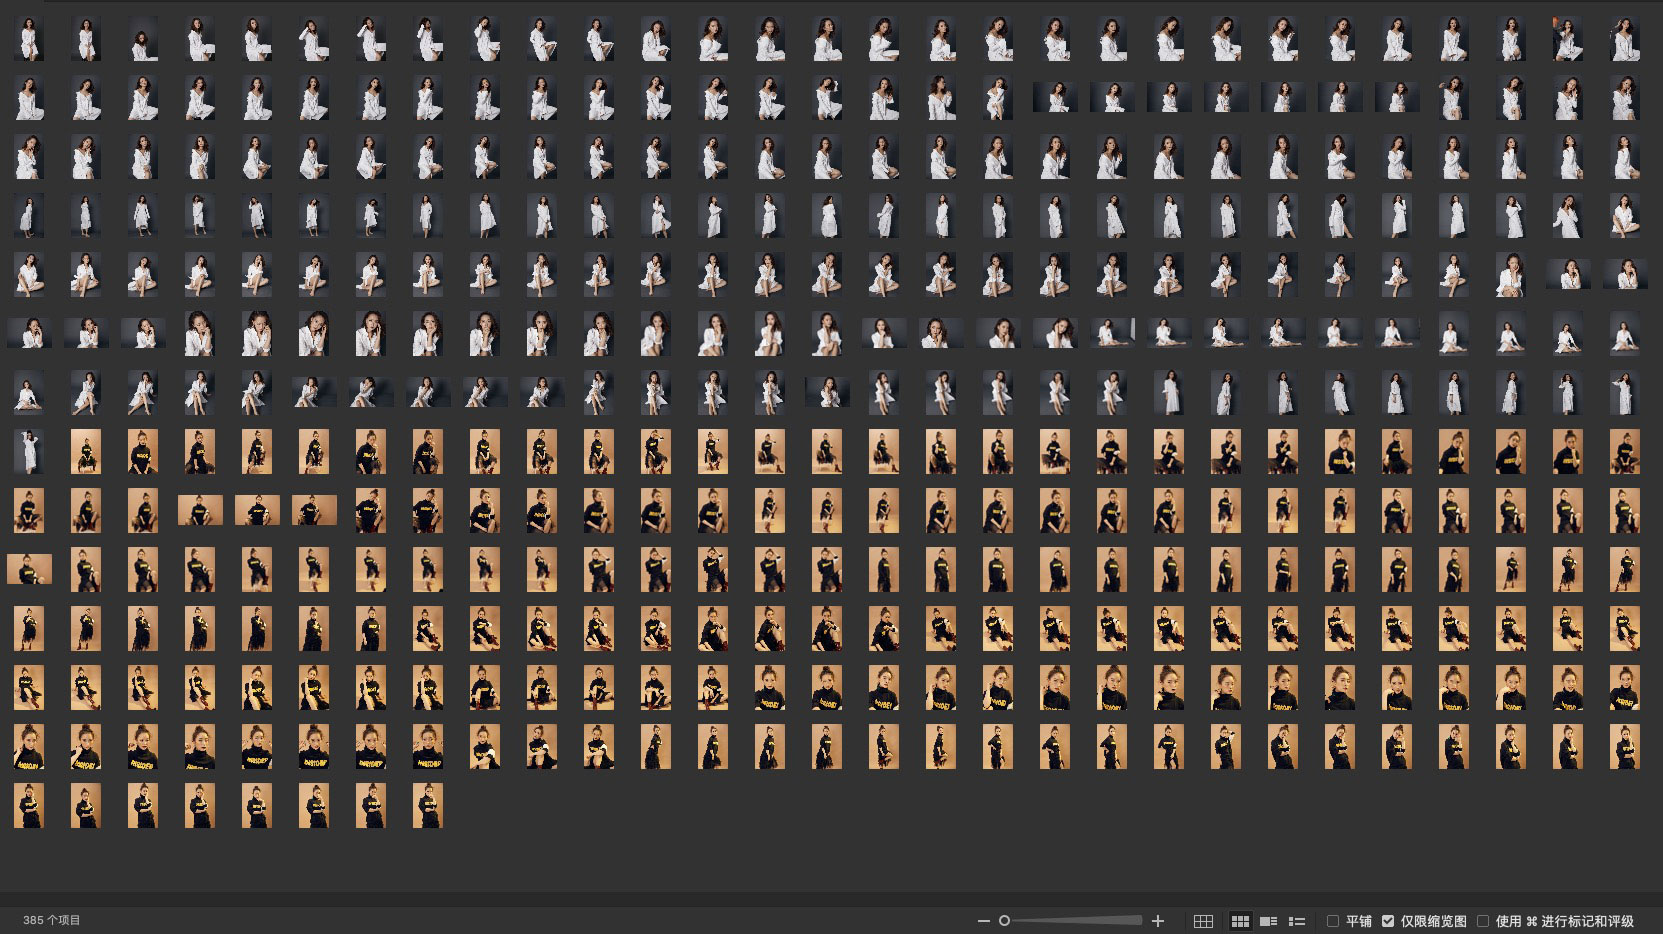Image resolution: width=1663 pixels, height=934 pixels.
Task: Click the minus icon to shrink thumbnails
Action: [983, 921]
